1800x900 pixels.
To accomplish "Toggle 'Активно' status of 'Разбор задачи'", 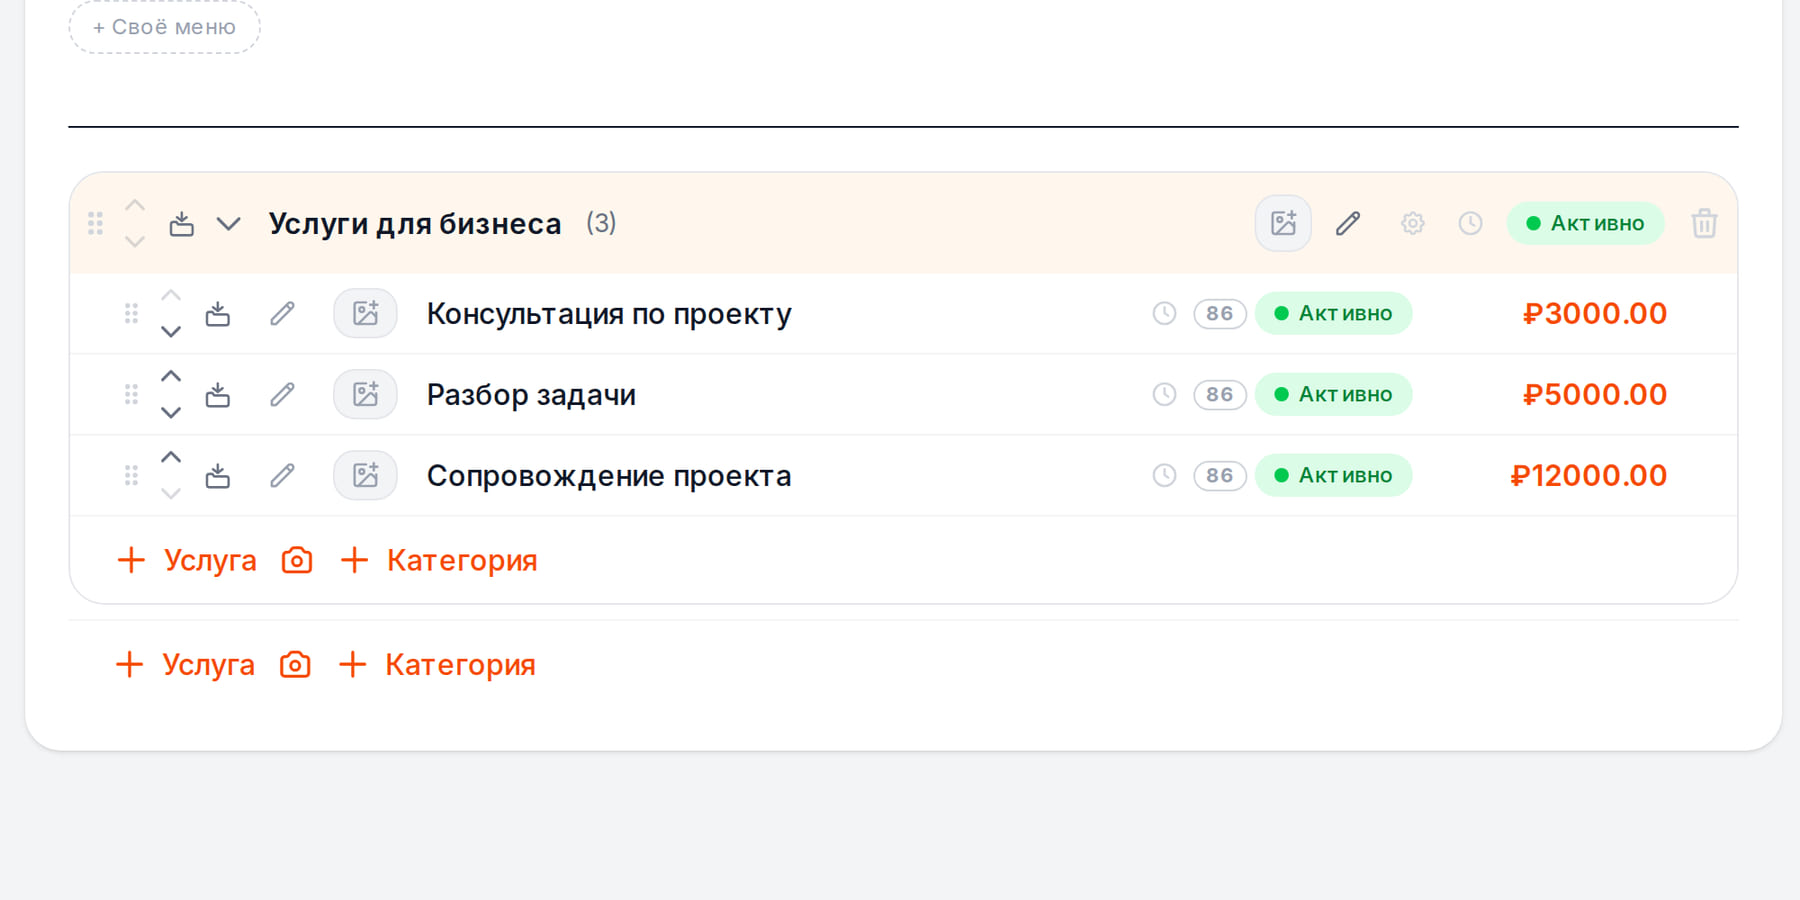I will [x=1333, y=395].
